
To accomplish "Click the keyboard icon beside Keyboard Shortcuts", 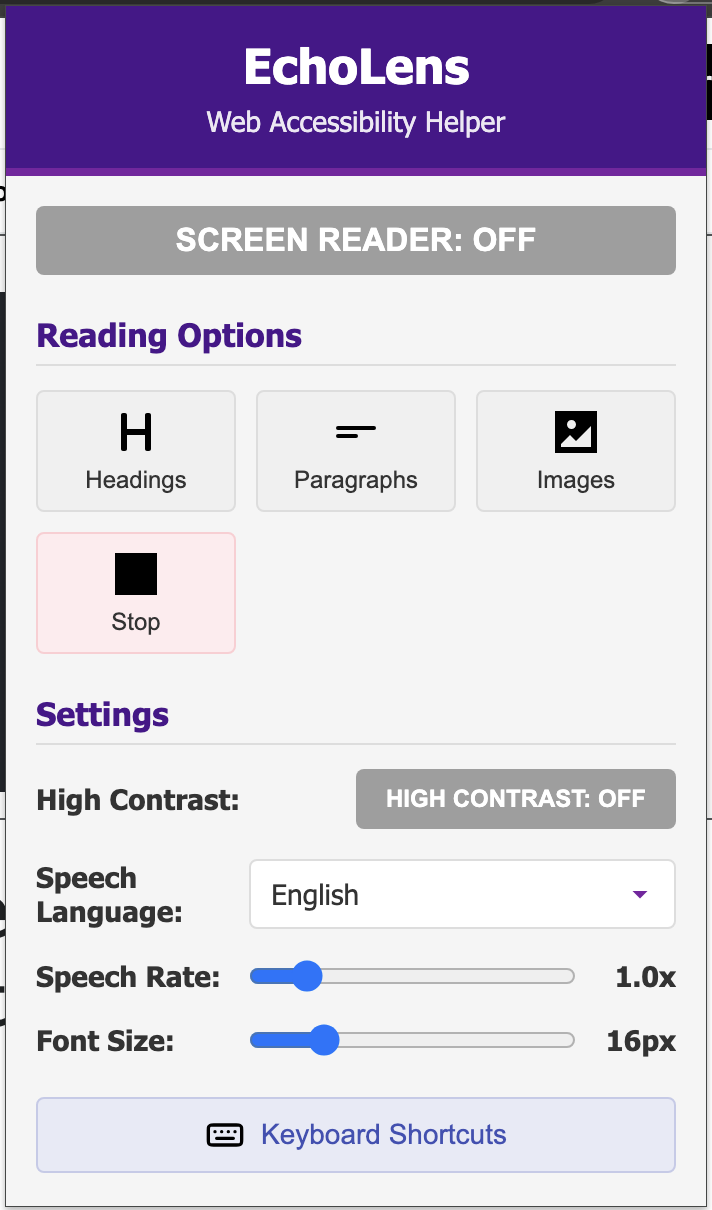I will coord(225,1135).
